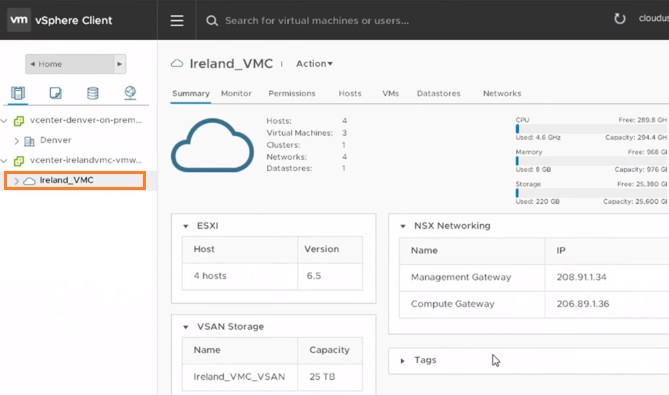Switch to the Monitor tab

coord(236,93)
